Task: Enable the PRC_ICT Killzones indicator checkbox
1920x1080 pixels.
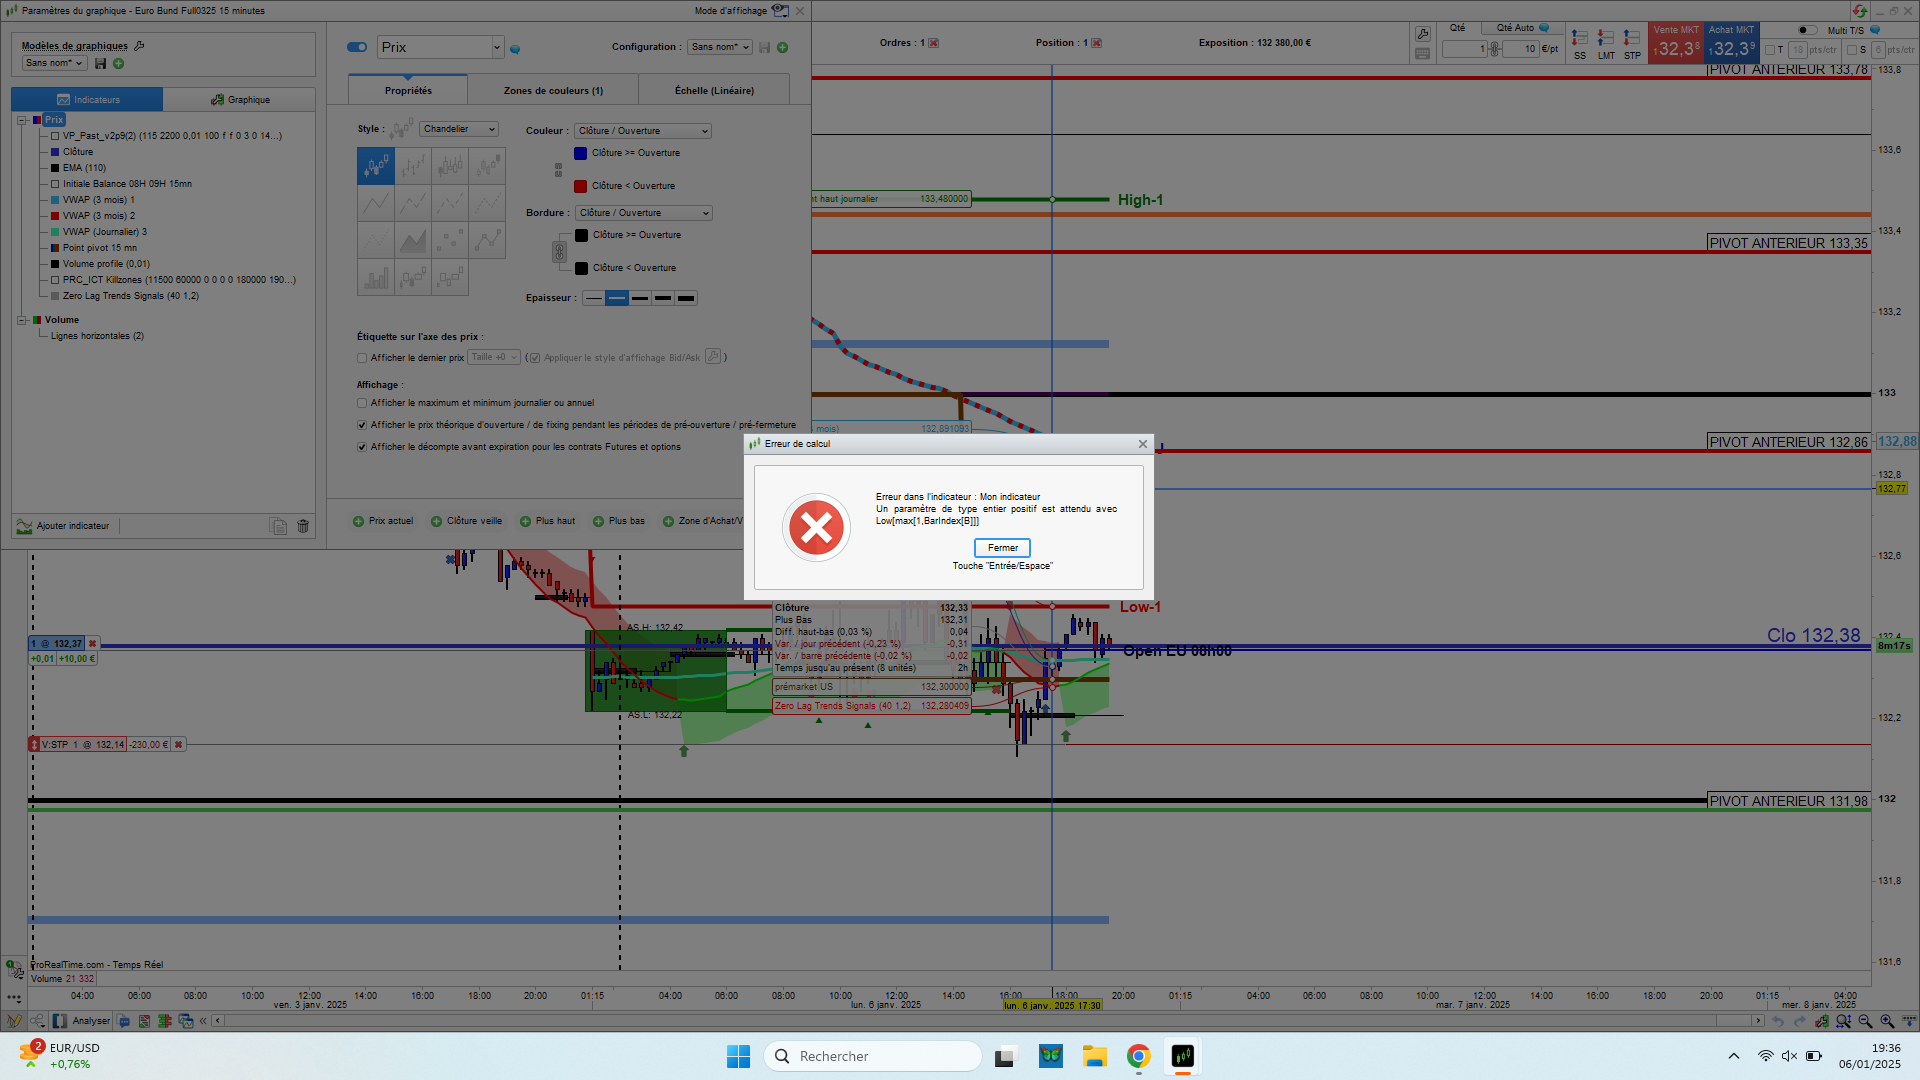Action: pos(56,280)
